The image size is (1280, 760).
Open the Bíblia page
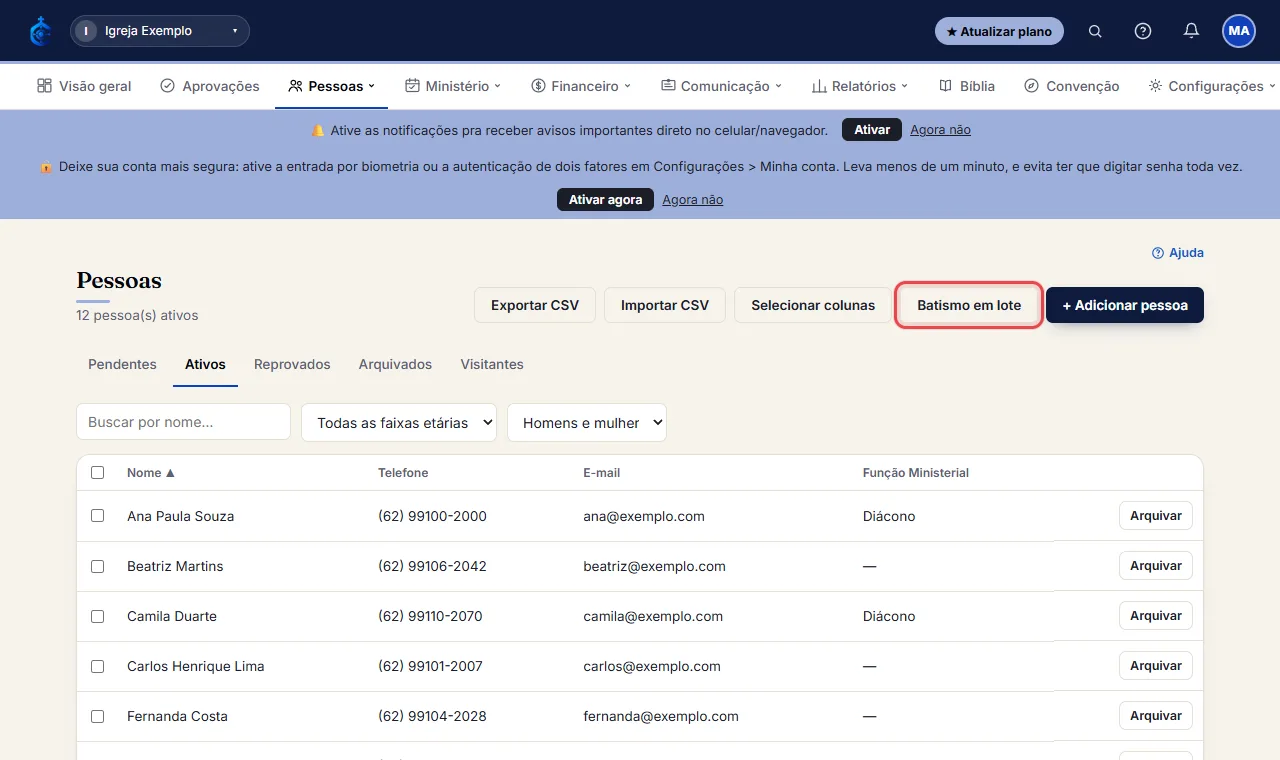point(967,86)
